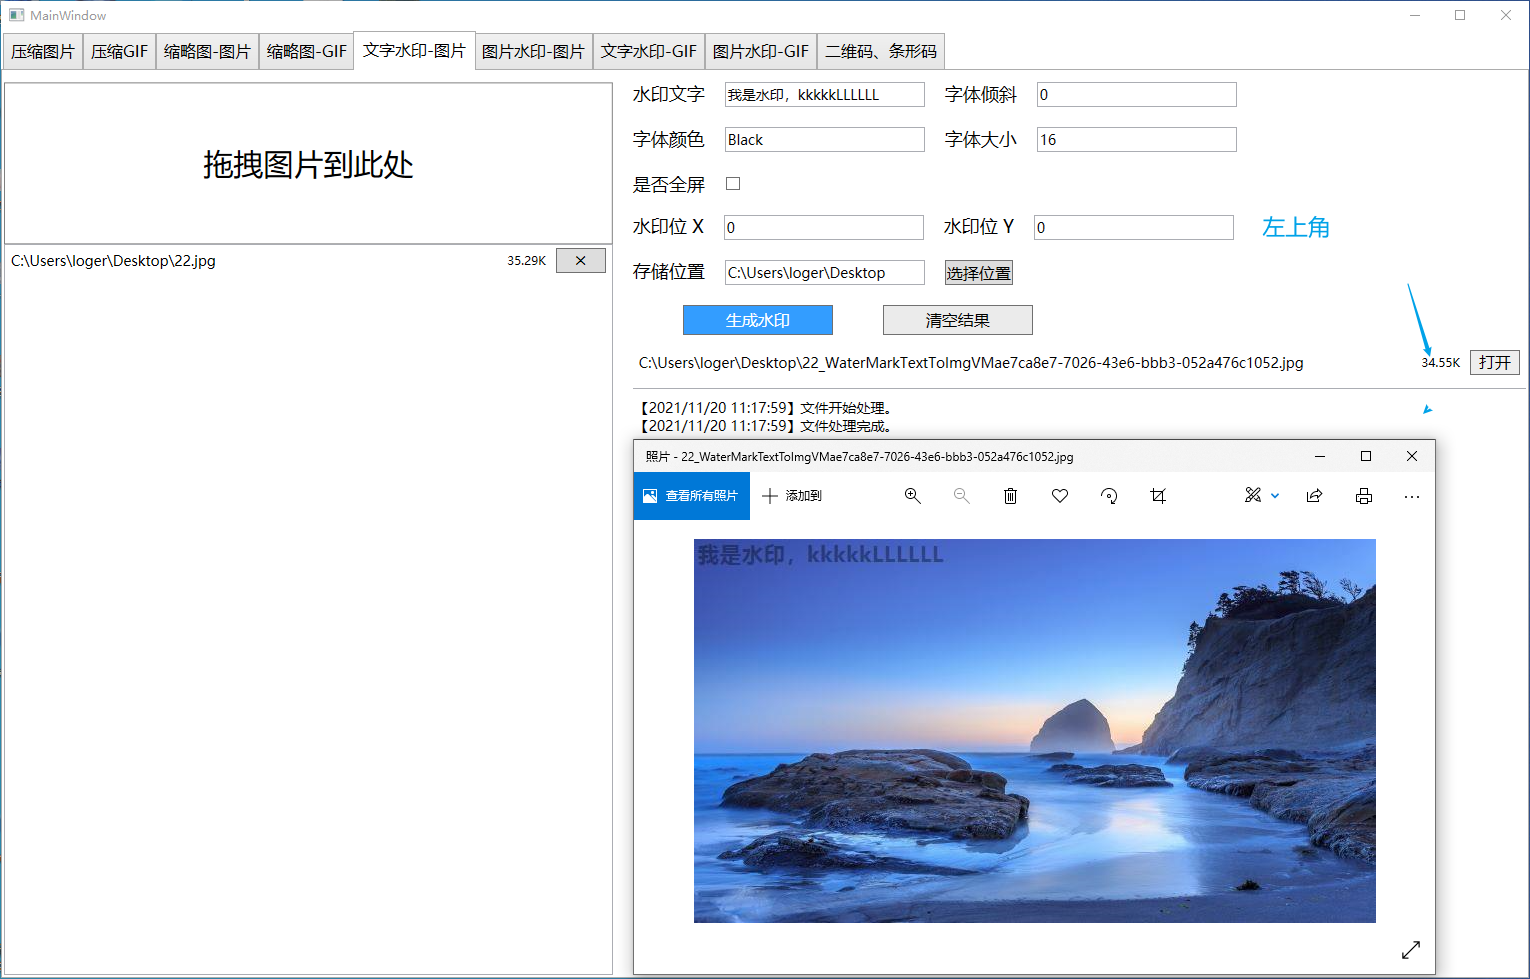Expand the dropdown arrow next to edit tool
The width and height of the screenshot is (1530, 979).
point(1275,496)
